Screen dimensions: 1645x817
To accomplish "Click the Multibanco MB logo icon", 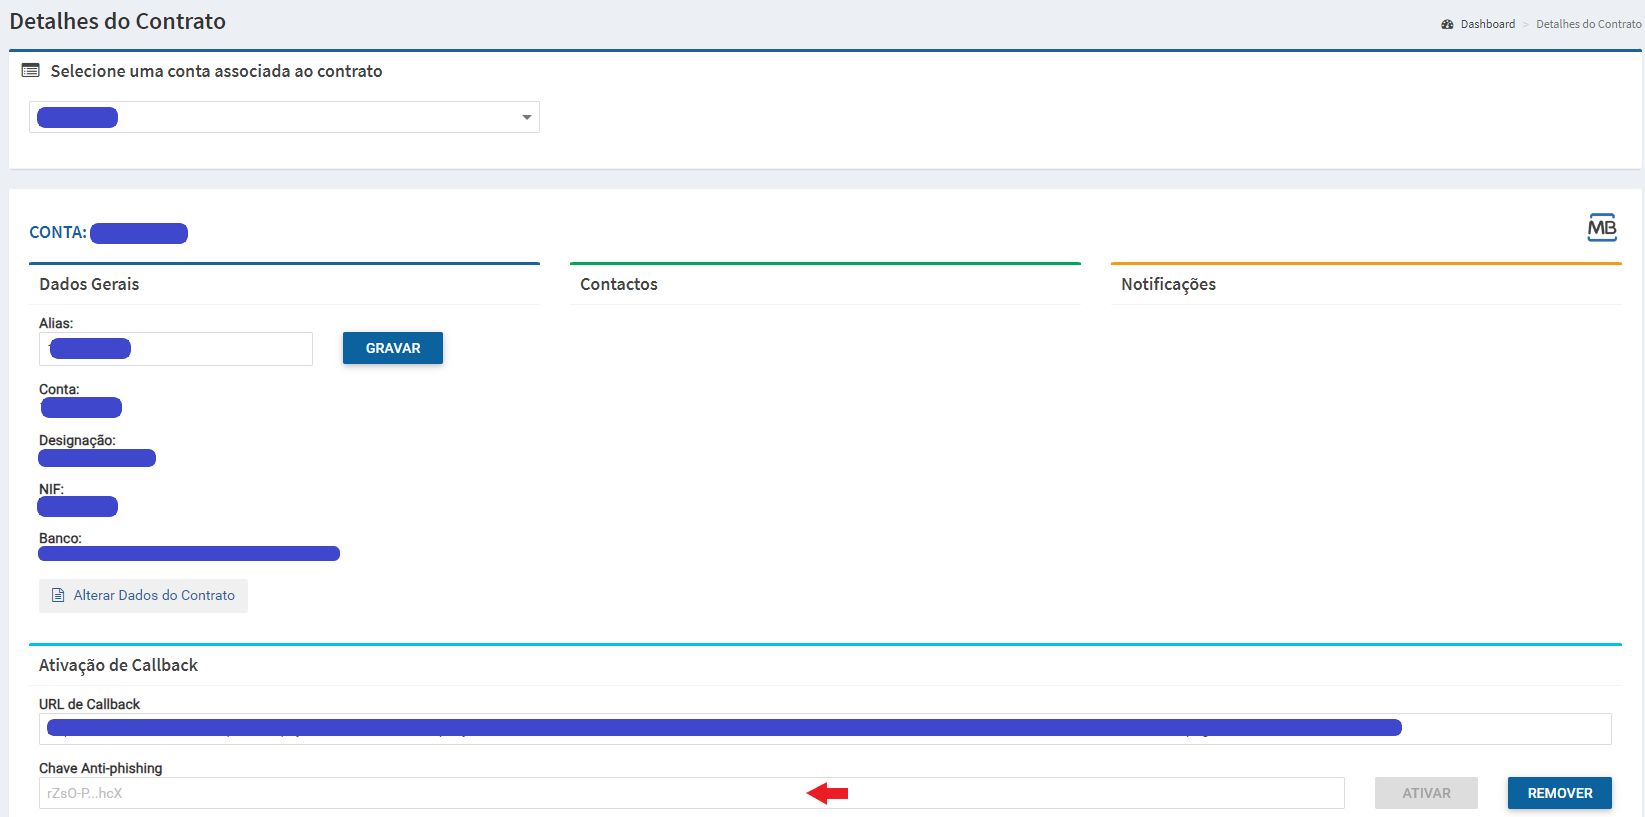I will click(x=1602, y=228).
